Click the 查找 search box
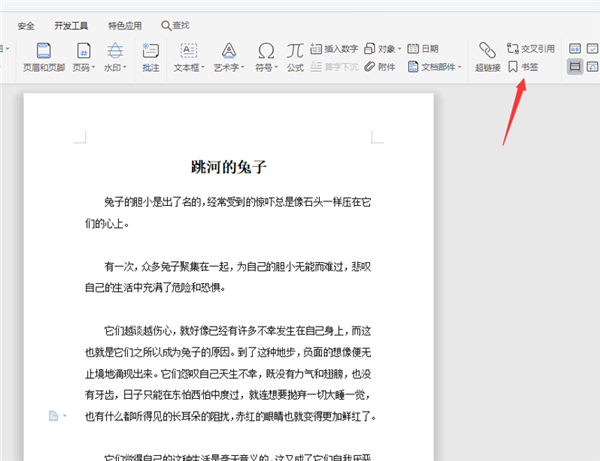The height and width of the screenshot is (461, 600). coord(175,24)
